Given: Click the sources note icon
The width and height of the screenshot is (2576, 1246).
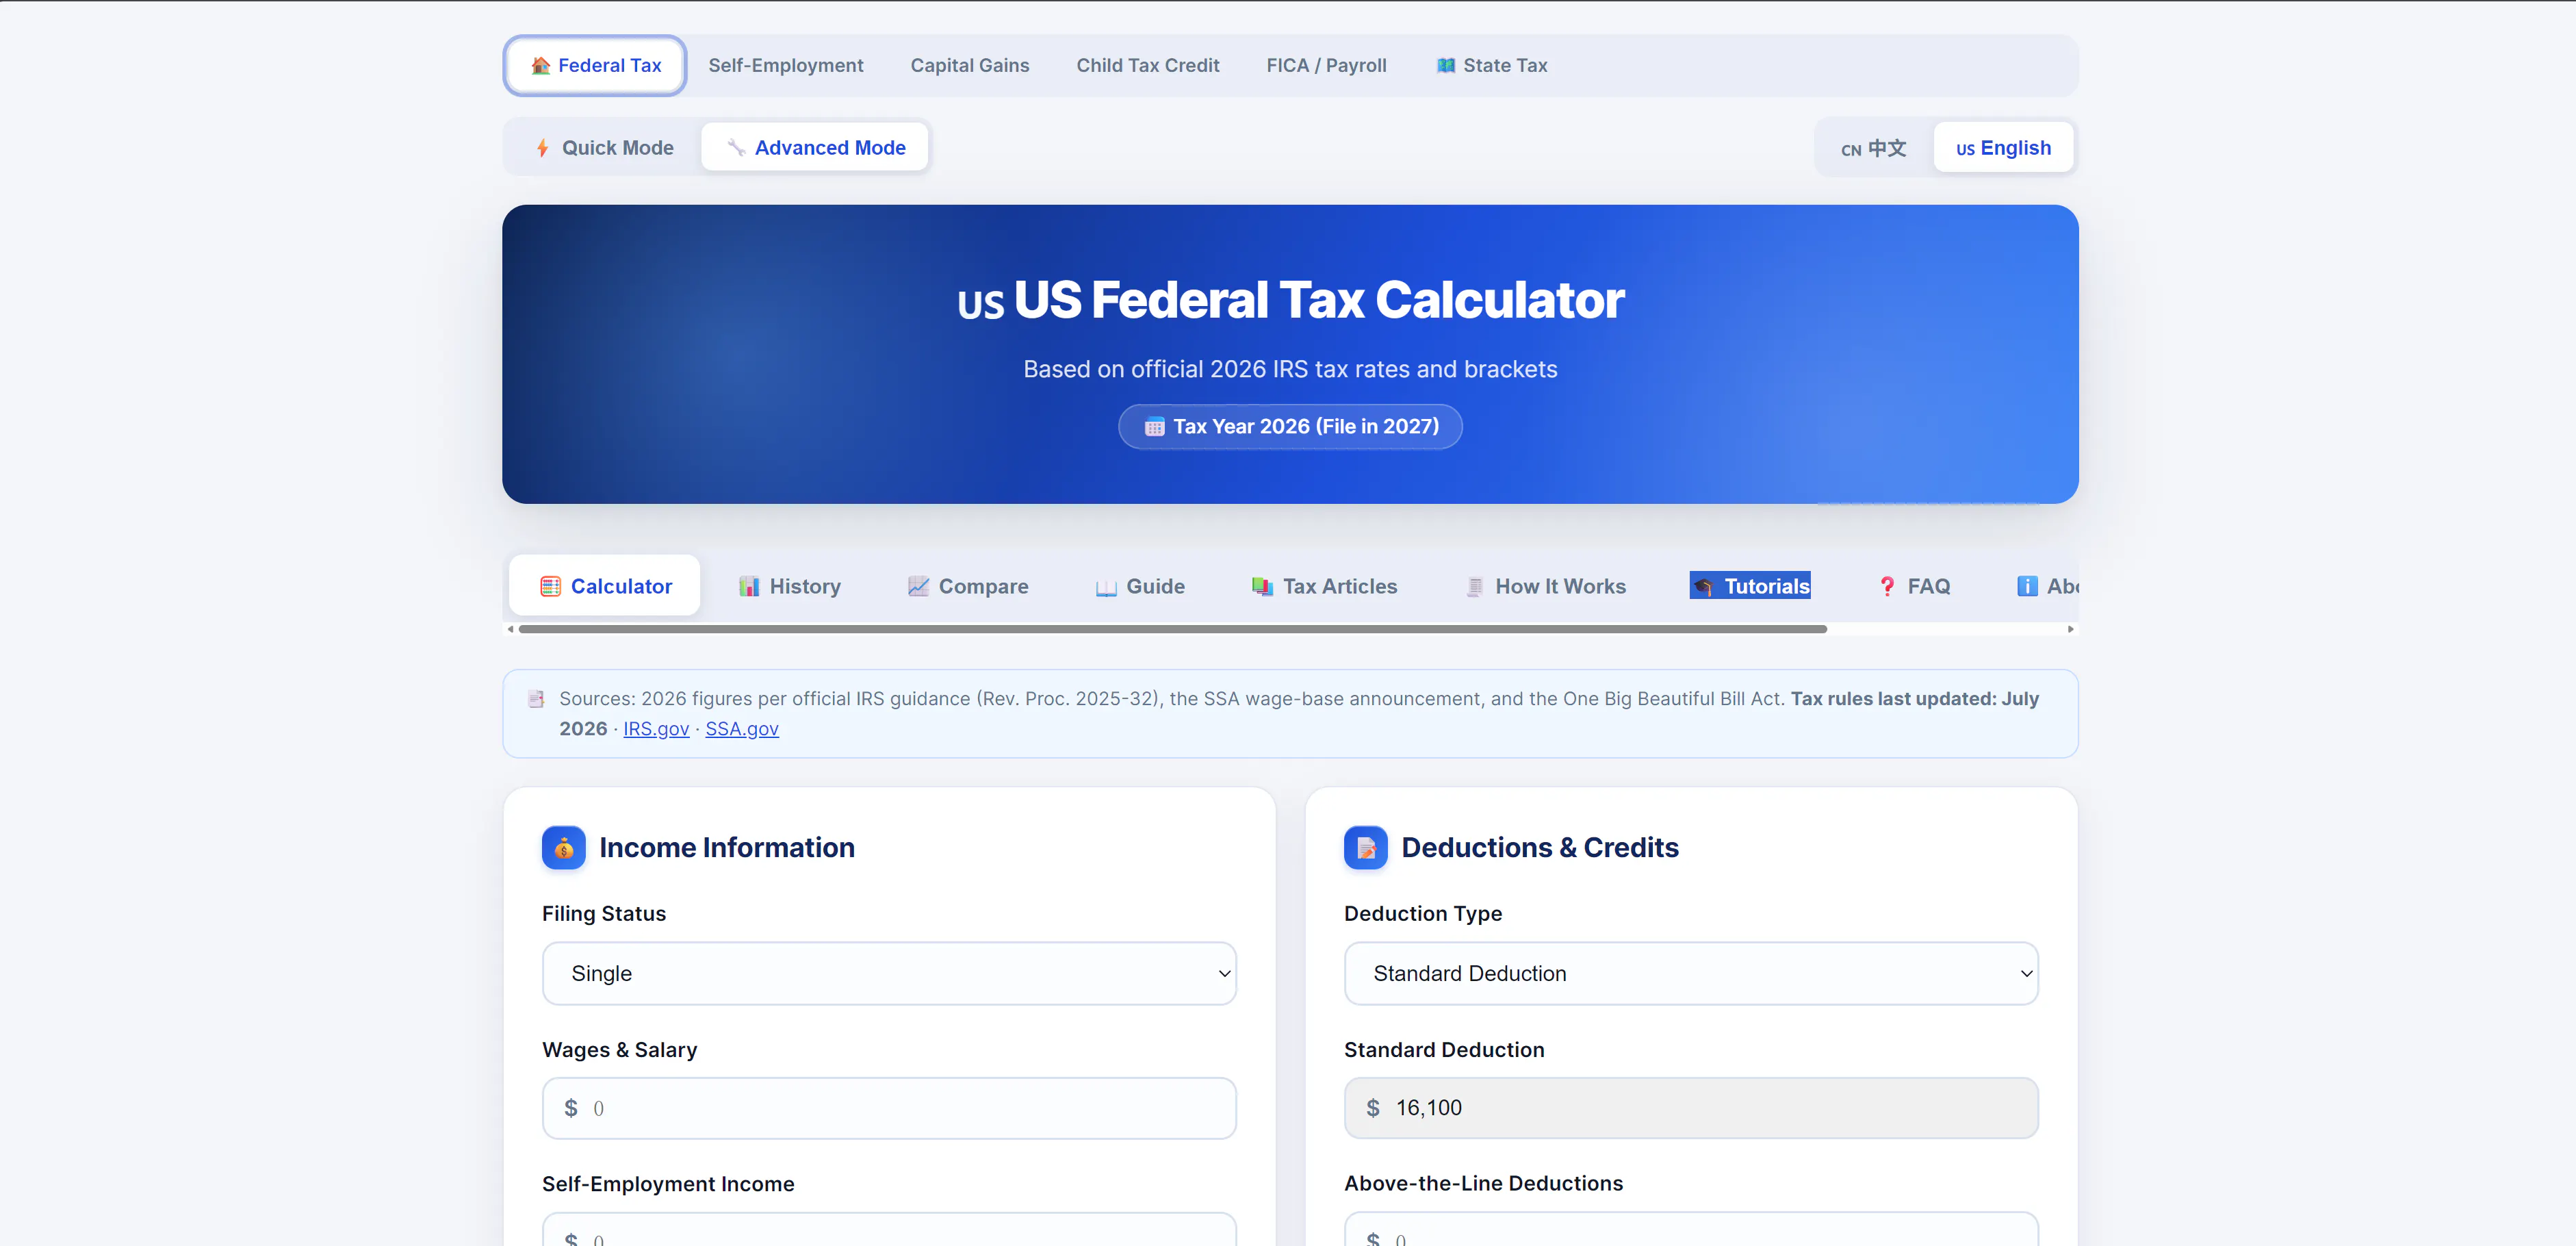Looking at the screenshot, I should (x=536, y=699).
